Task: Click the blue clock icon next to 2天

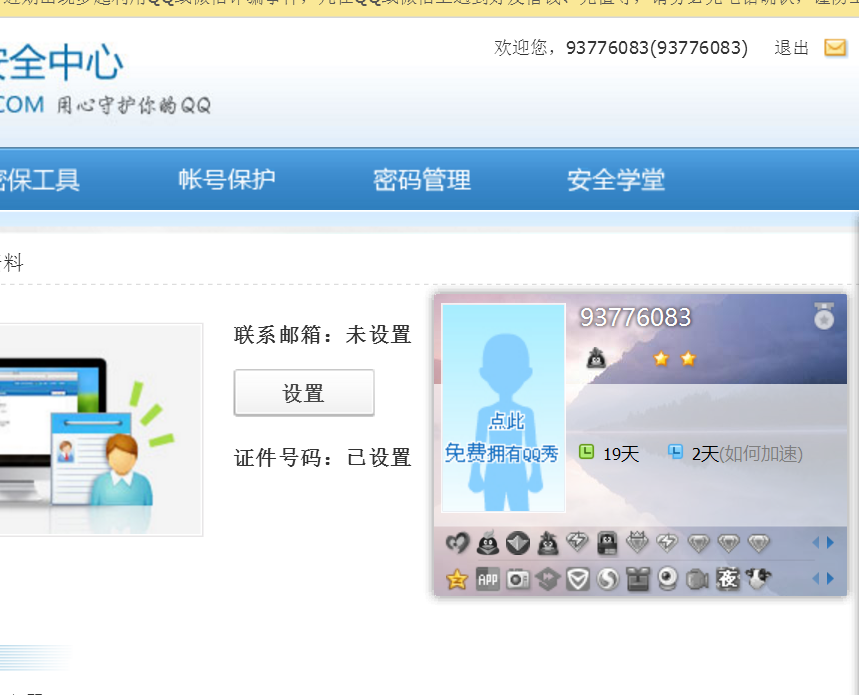Action: pyautogui.click(x=675, y=452)
